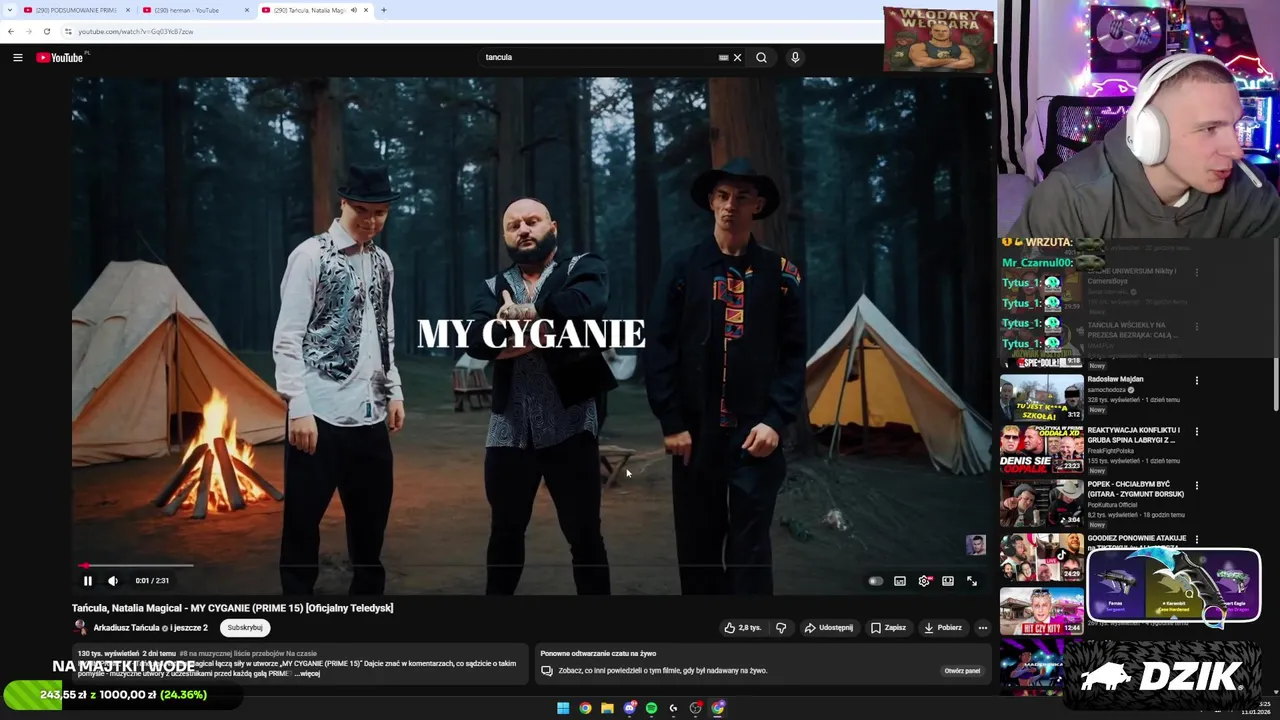Image resolution: width=1280 pixels, height=720 pixels.
Task: Open the YouTube hamburger guide menu
Action: point(17,57)
